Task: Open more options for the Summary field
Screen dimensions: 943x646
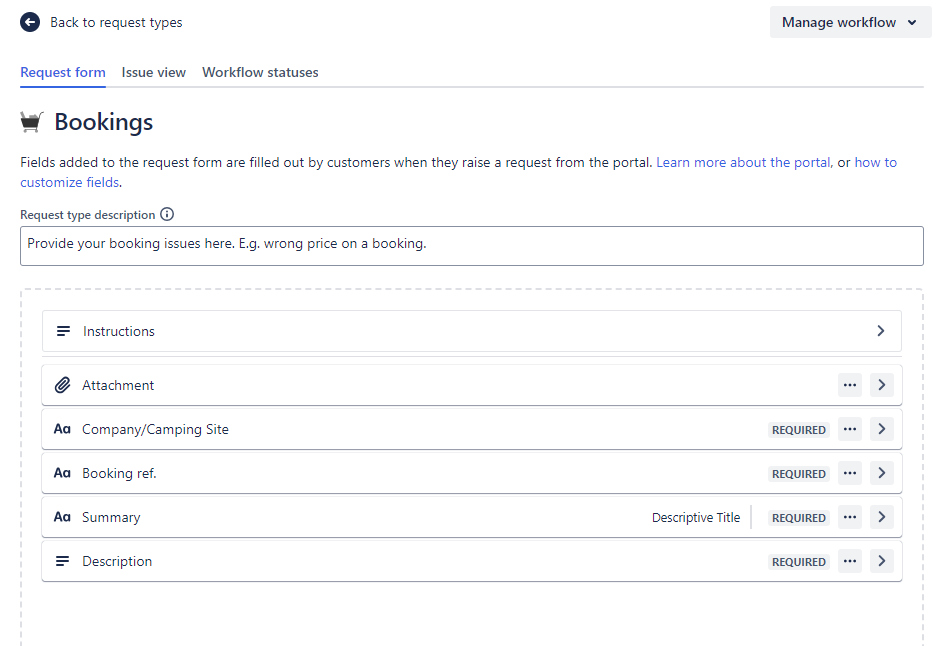Action: coord(850,517)
